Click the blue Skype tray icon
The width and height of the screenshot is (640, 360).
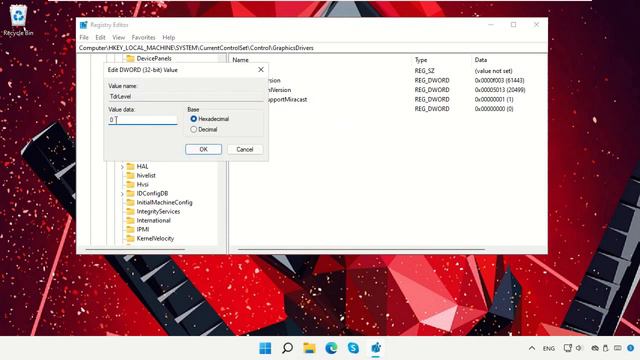631,348
